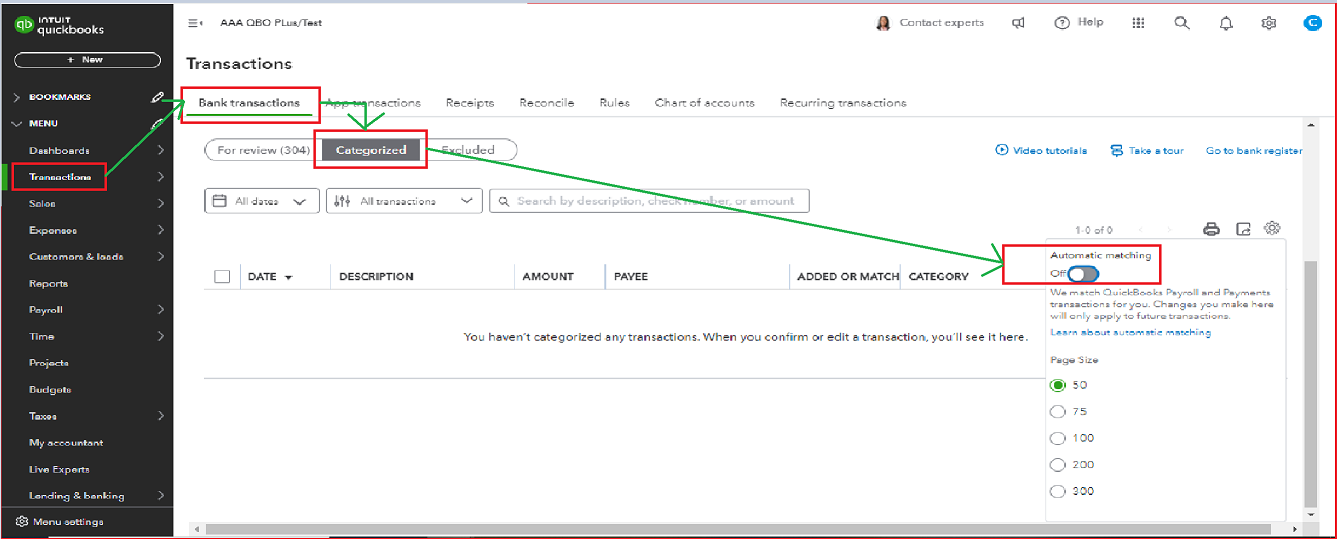Switch to the Chart of accounts tab

pyautogui.click(x=705, y=102)
